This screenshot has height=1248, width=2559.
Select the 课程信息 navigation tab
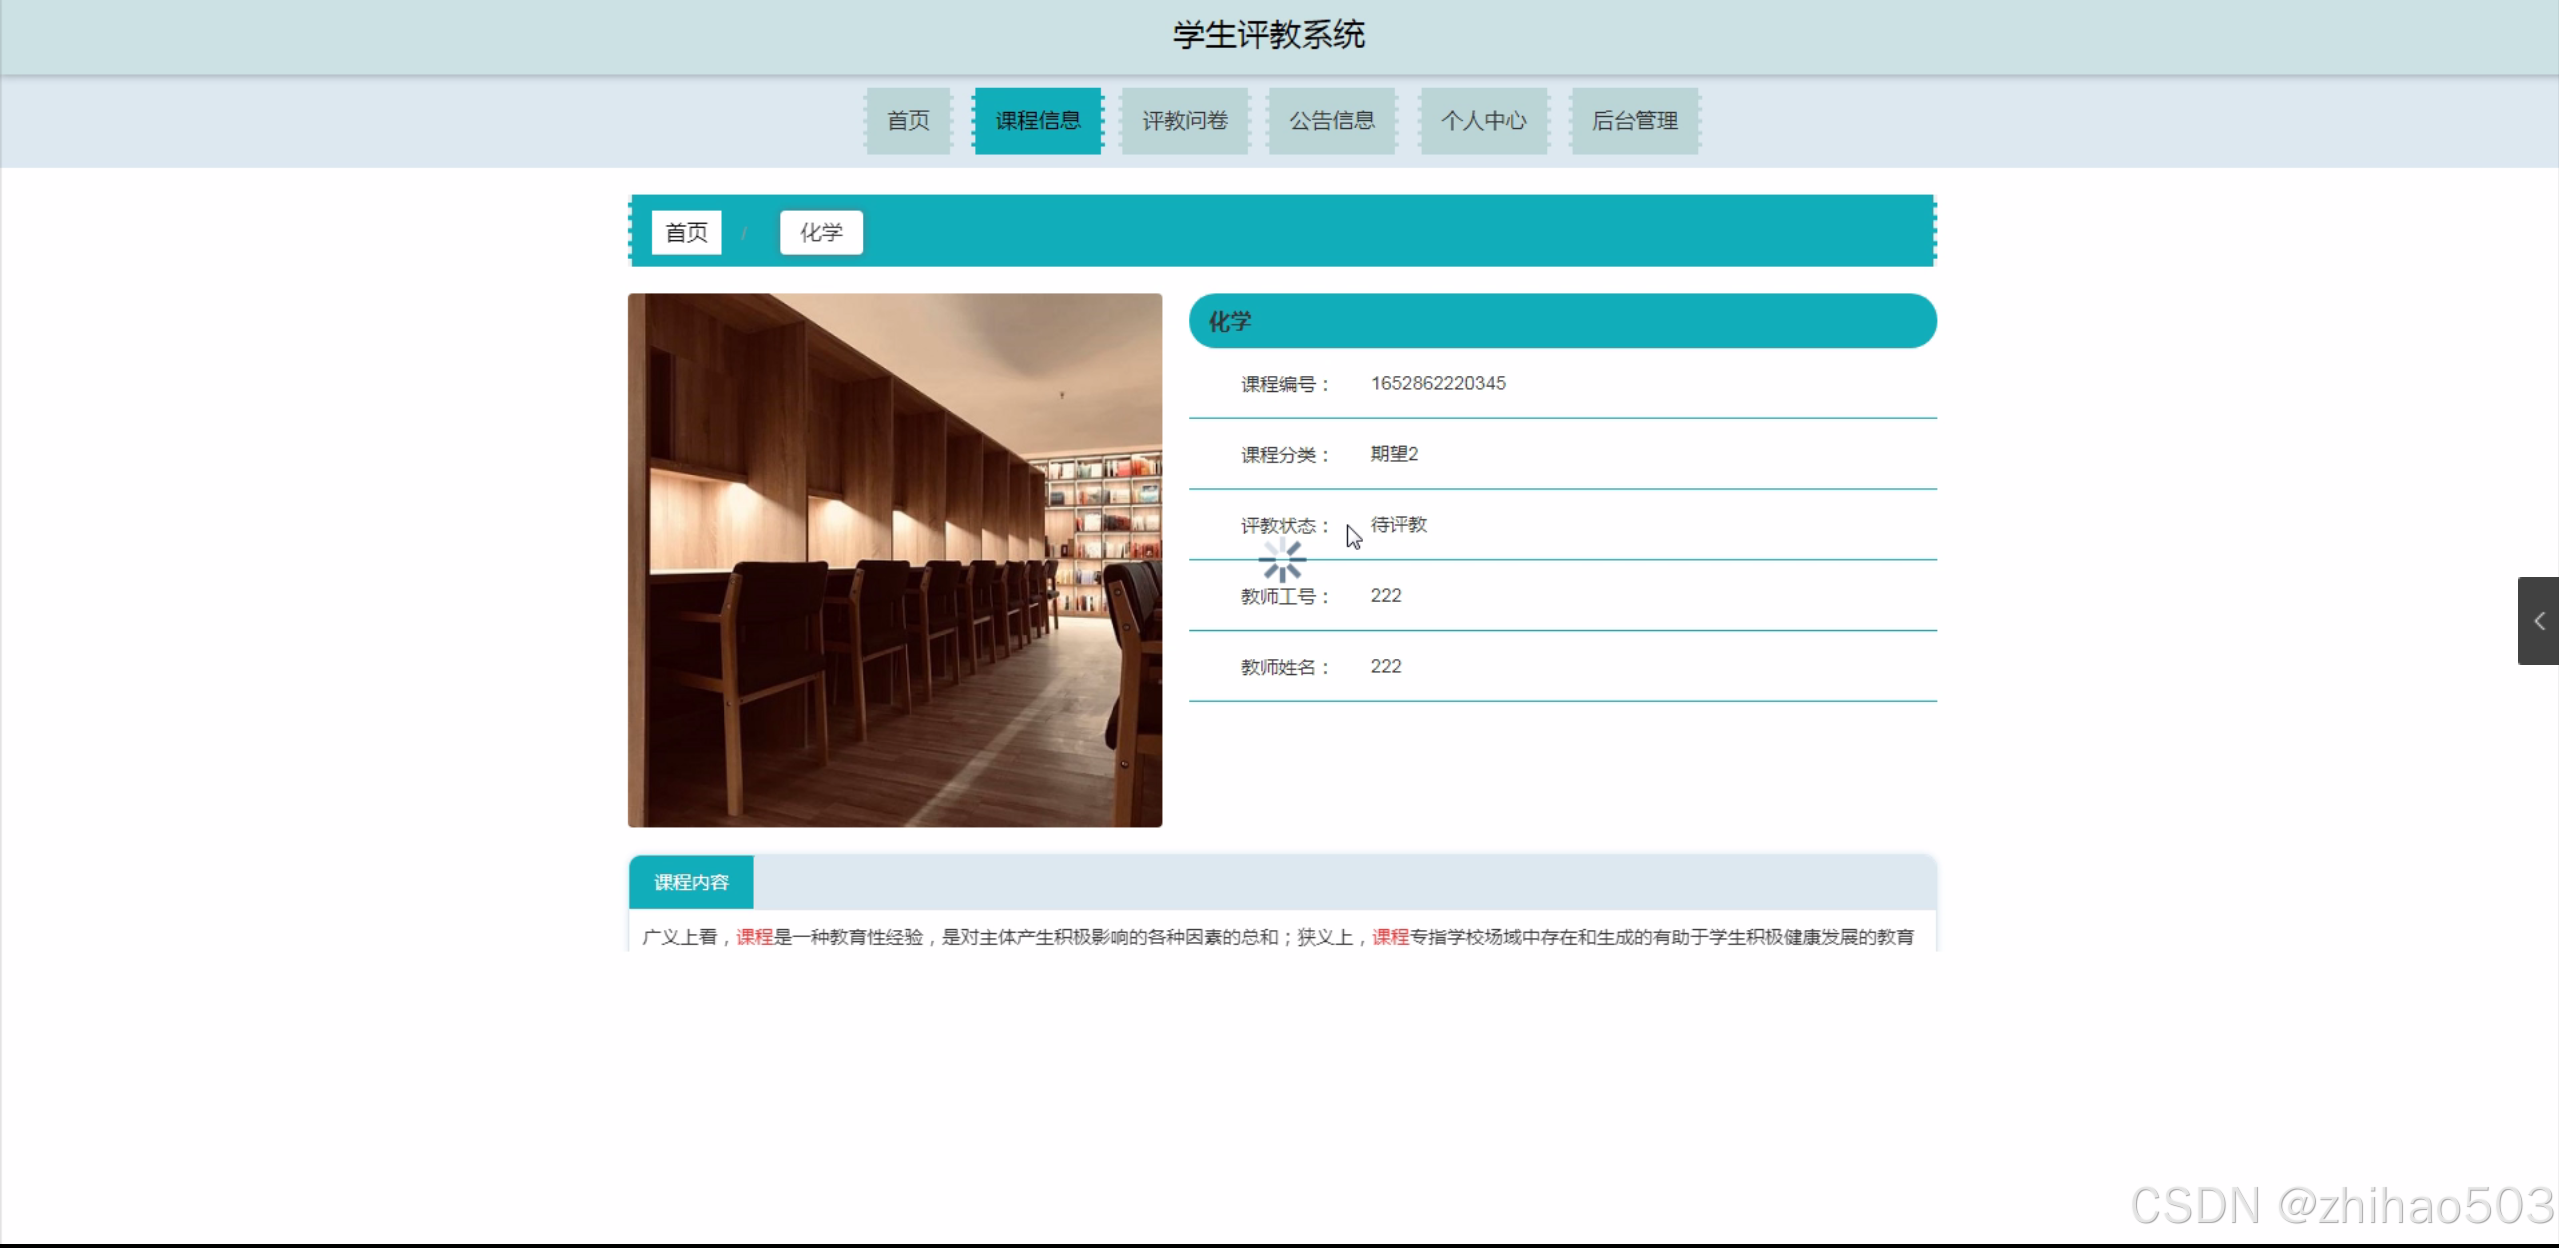click(1038, 121)
